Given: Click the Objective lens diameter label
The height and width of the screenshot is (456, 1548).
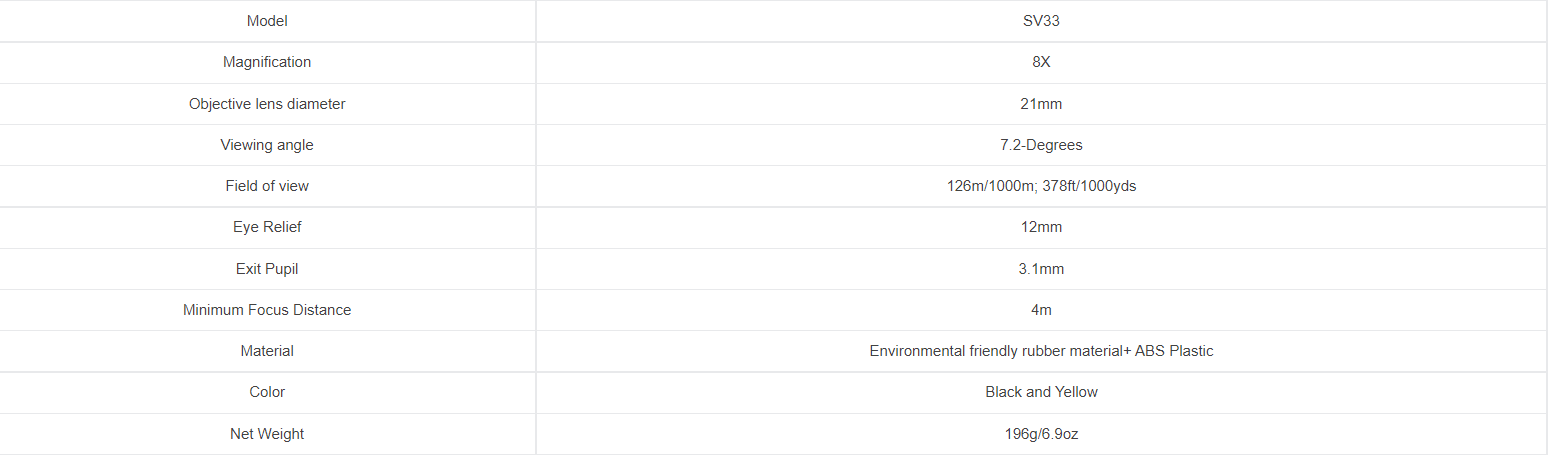Looking at the screenshot, I should (267, 104).
